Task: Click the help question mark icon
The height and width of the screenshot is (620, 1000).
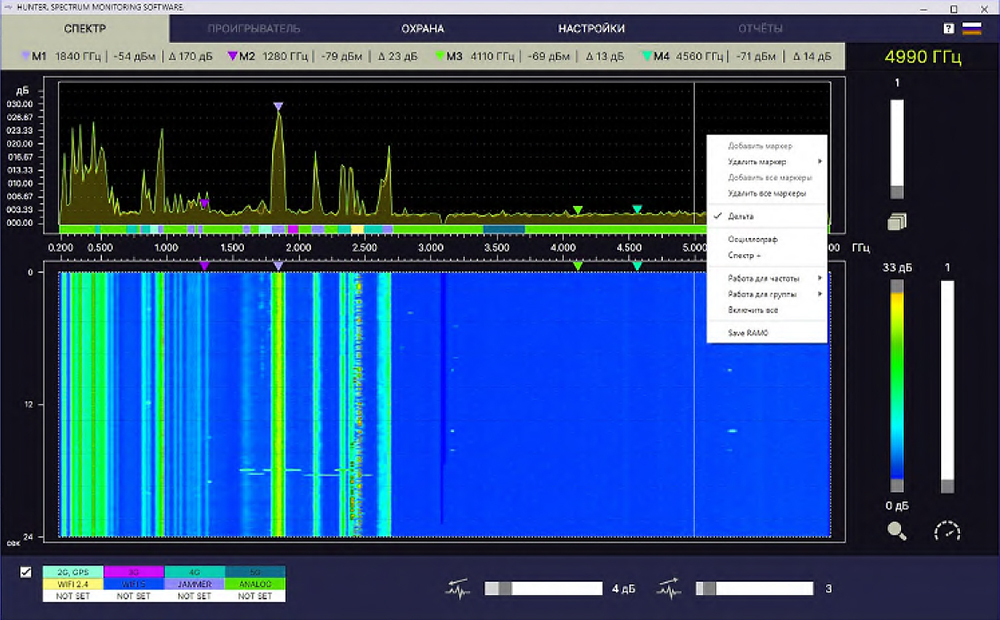Action: 948,29
